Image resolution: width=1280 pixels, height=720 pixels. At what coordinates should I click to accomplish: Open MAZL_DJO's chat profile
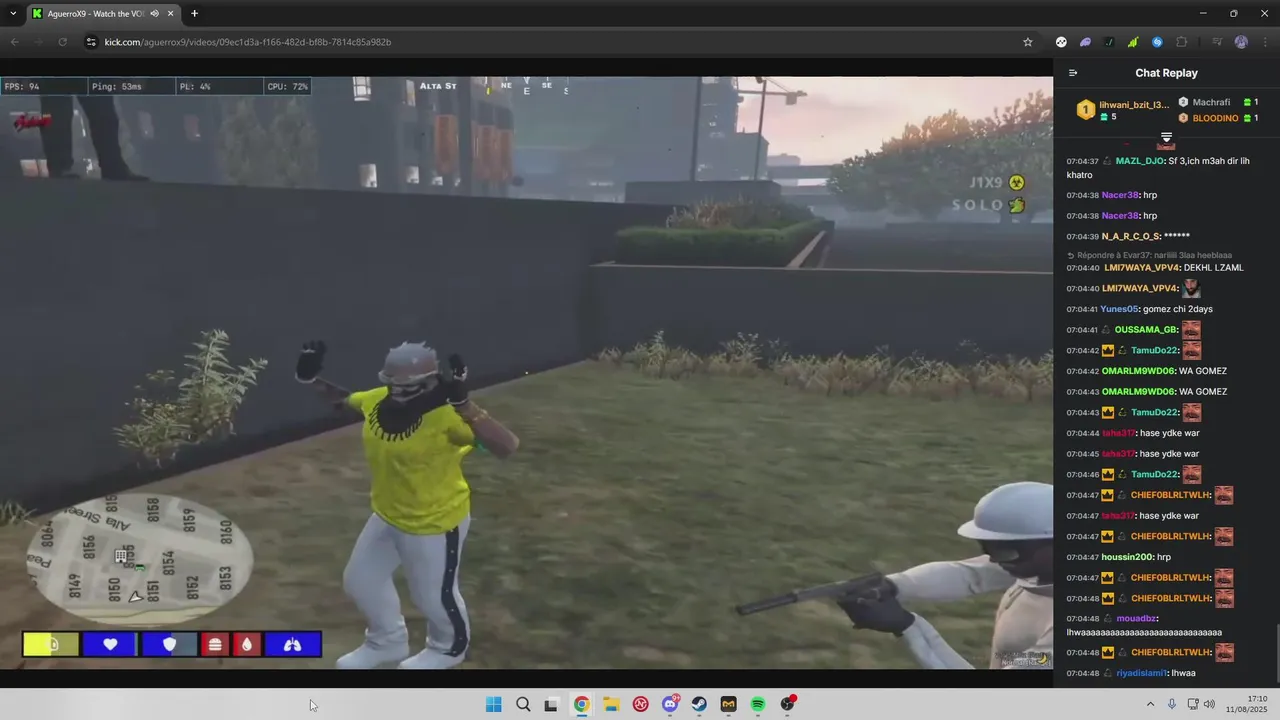[1140, 161]
